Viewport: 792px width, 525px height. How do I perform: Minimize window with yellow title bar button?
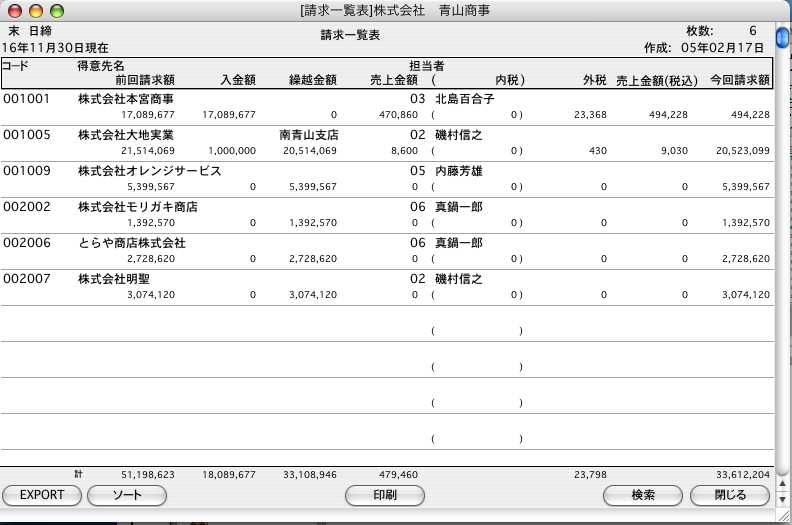(x=35, y=10)
